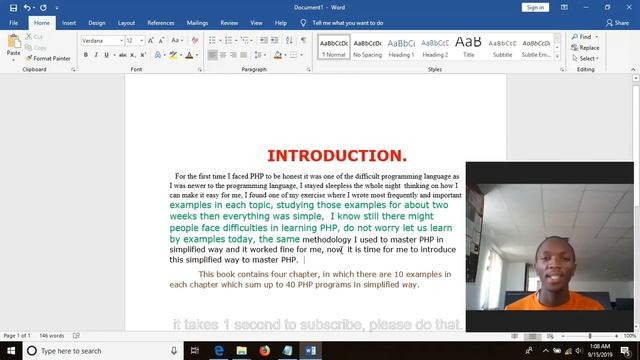The image size is (640, 360).
Task: Expand Select dropdown in Editing
Action: pos(586,59)
